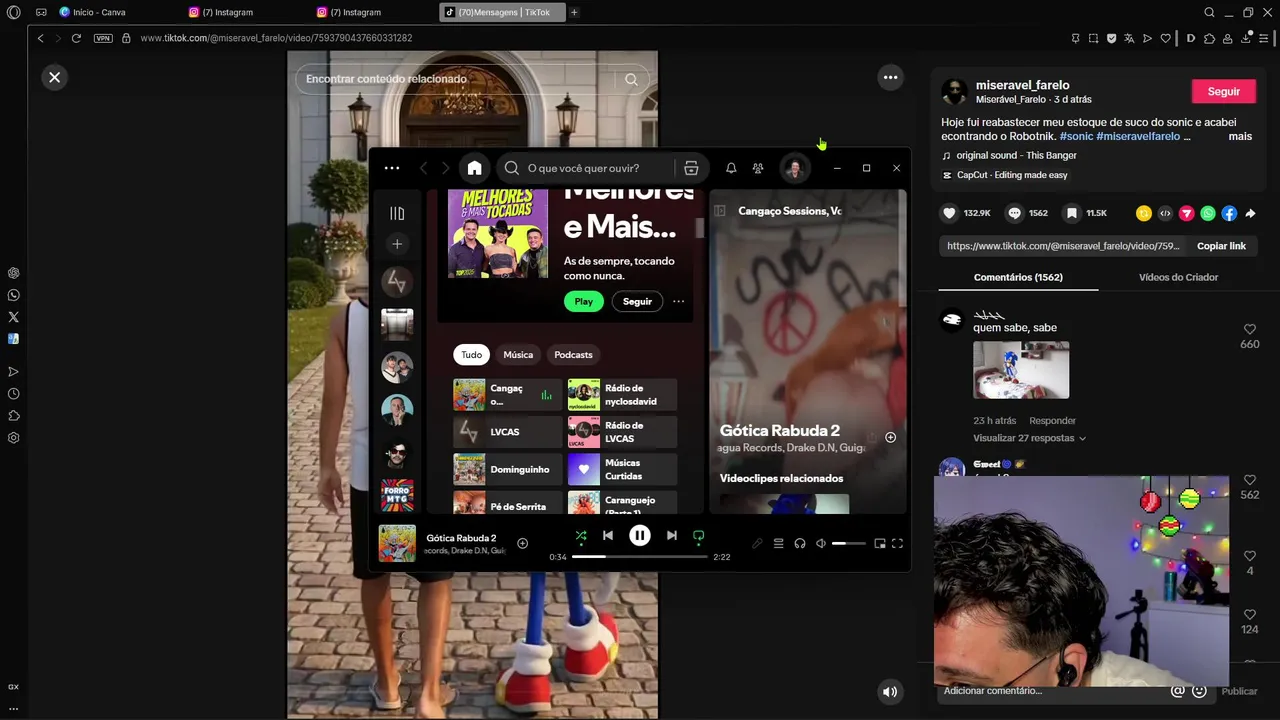The width and height of the screenshot is (1280, 720).
Task: Mute Spotify volume speaker icon
Action: point(821,543)
